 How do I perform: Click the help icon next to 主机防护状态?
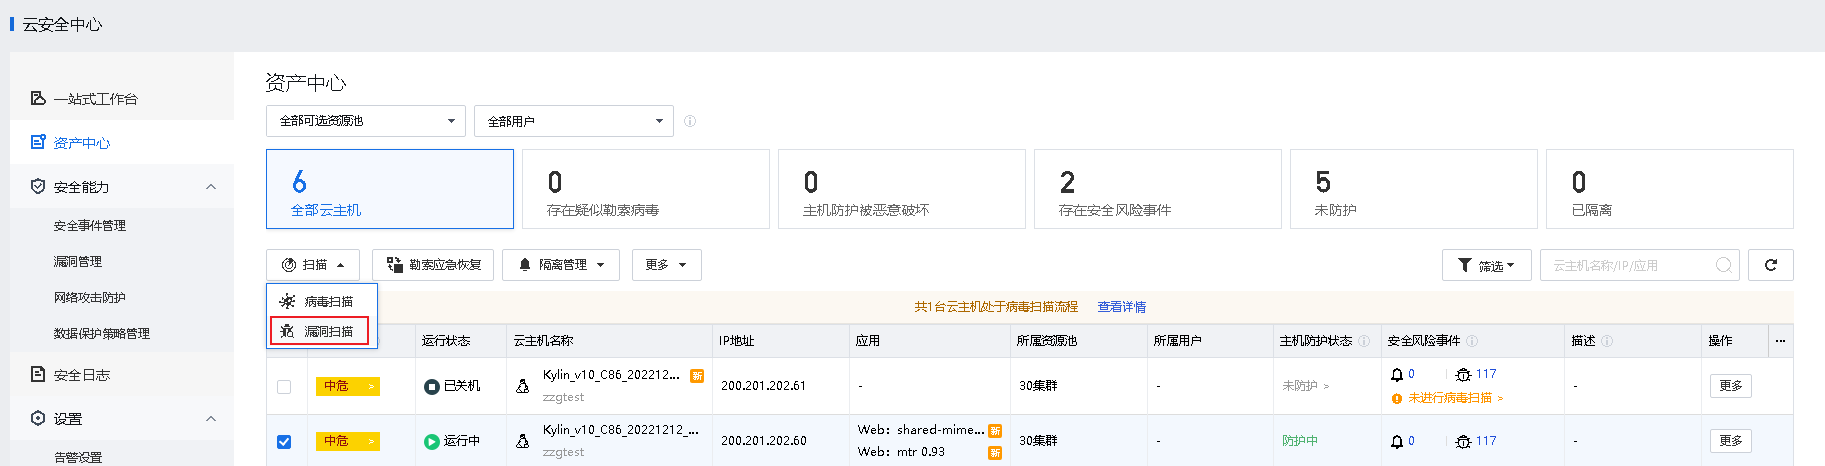[x=1364, y=341]
